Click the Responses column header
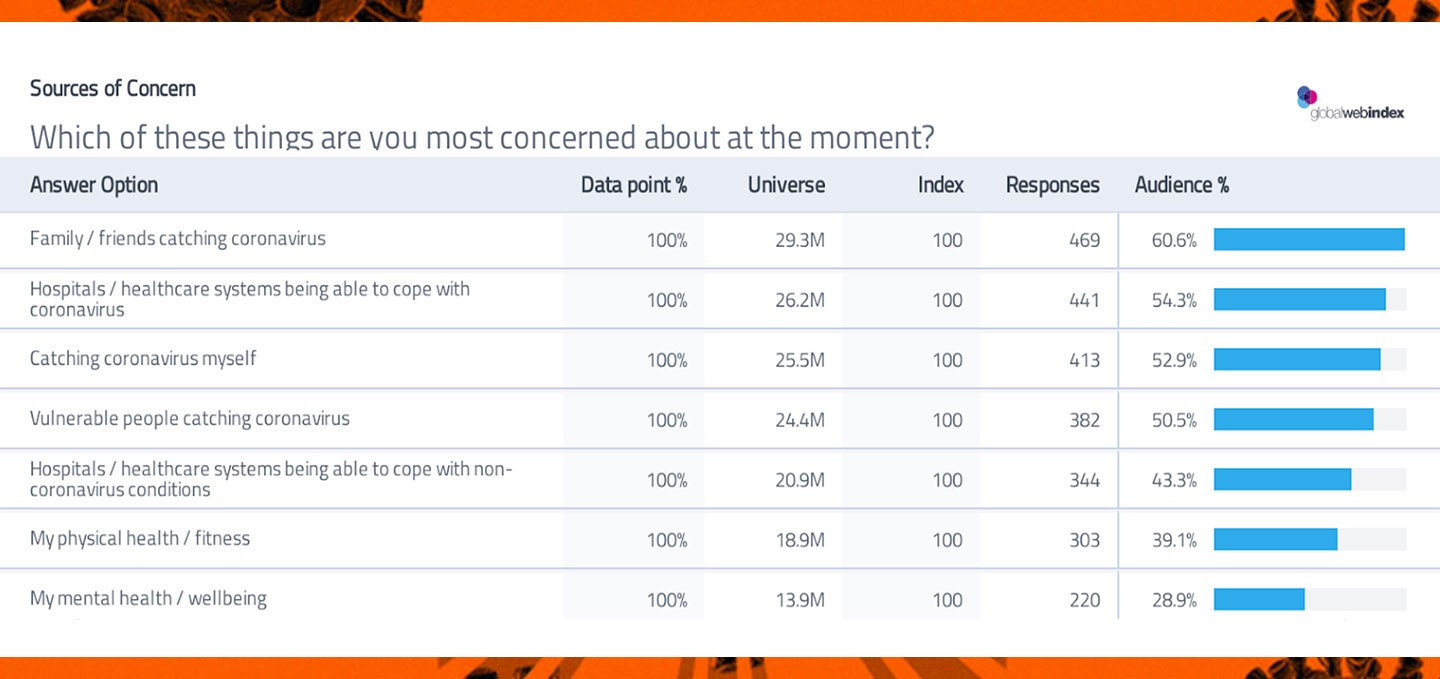Screen dimensions: 1440x679 (x=1052, y=185)
